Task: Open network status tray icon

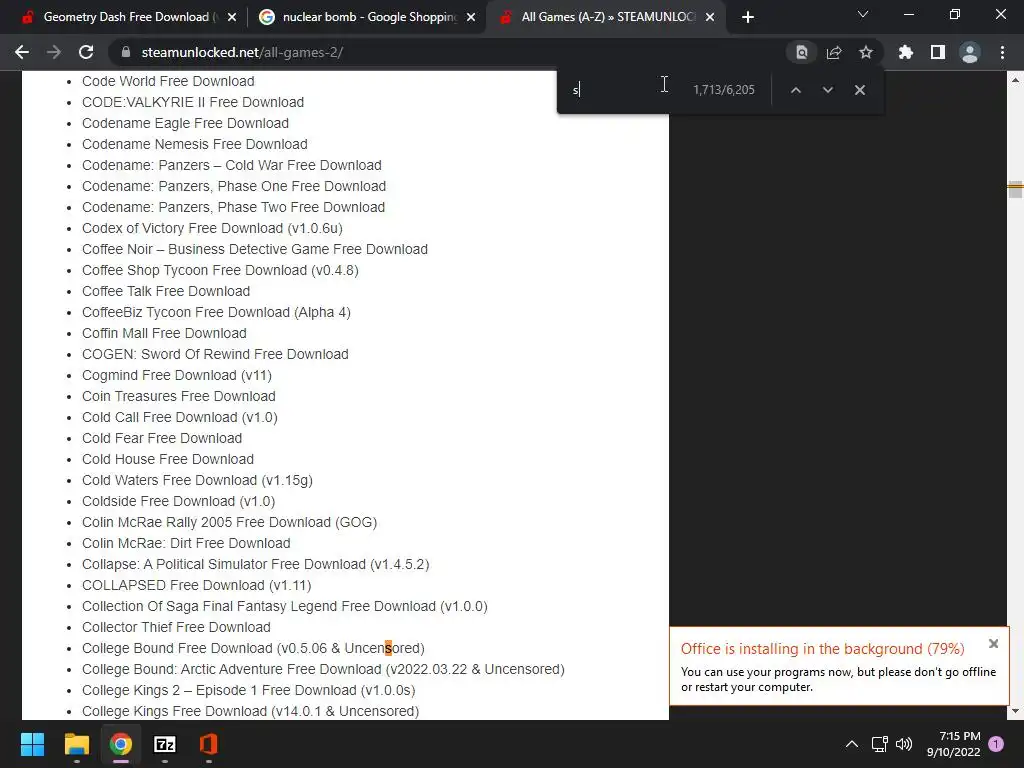Action: coord(879,744)
